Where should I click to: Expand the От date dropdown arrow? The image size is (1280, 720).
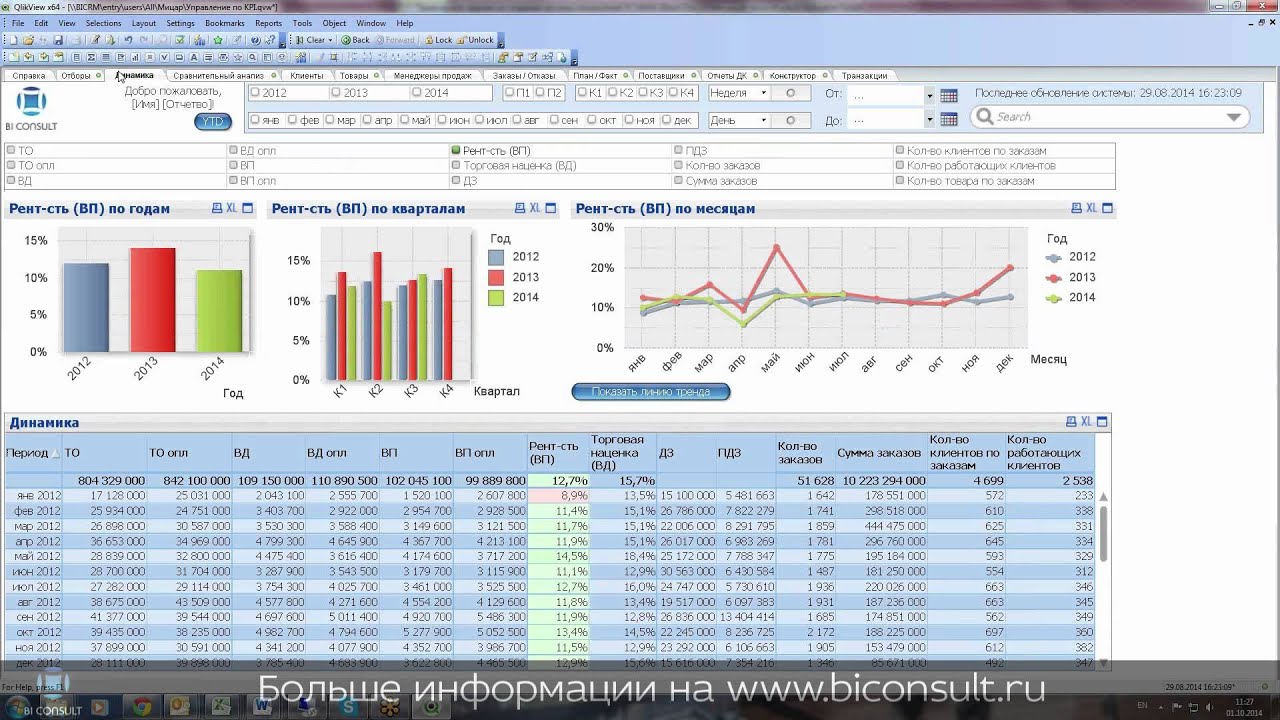point(929,96)
